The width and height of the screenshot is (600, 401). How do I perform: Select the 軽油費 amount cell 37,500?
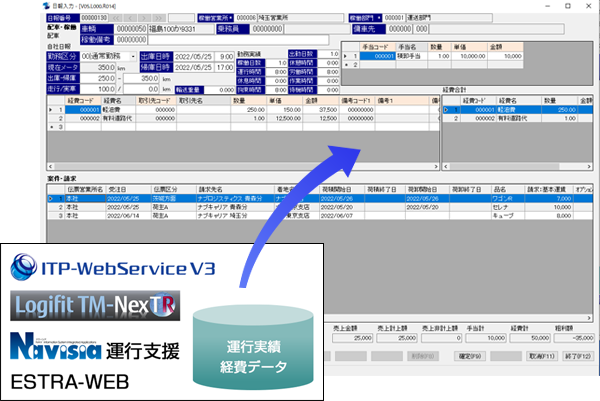coord(321,110)
